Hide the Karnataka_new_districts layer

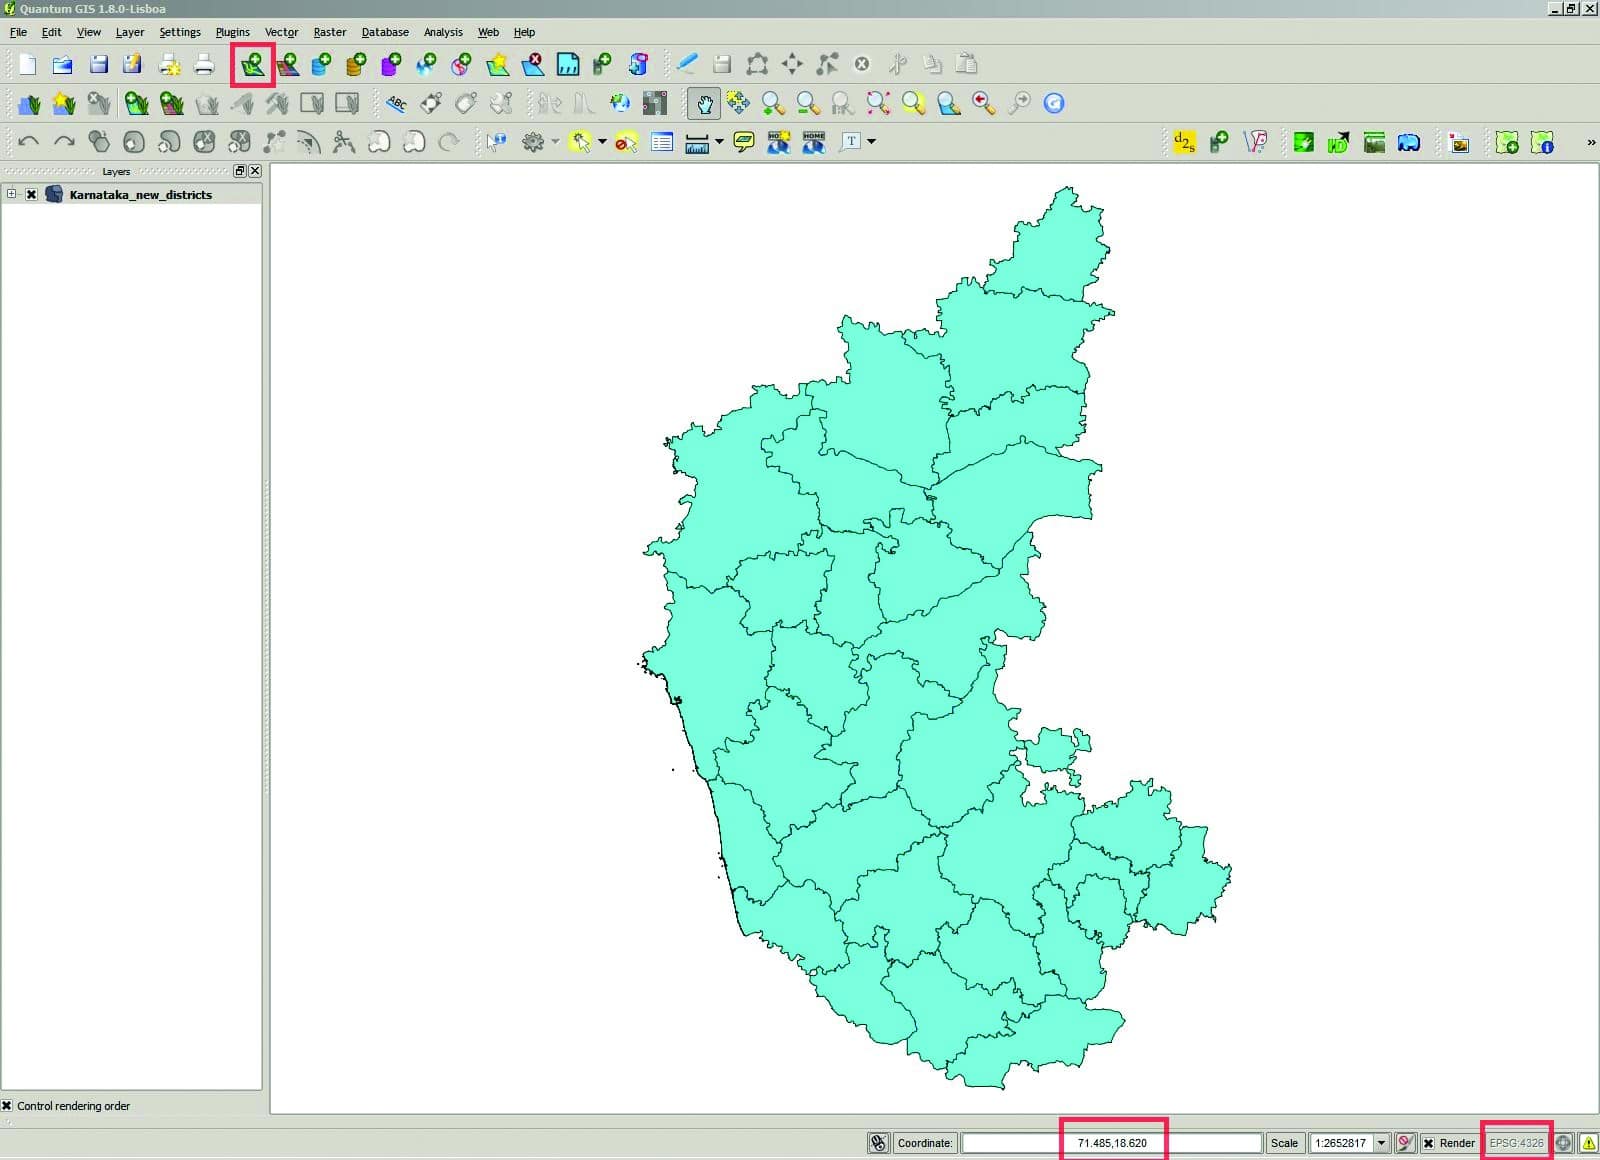31,194
